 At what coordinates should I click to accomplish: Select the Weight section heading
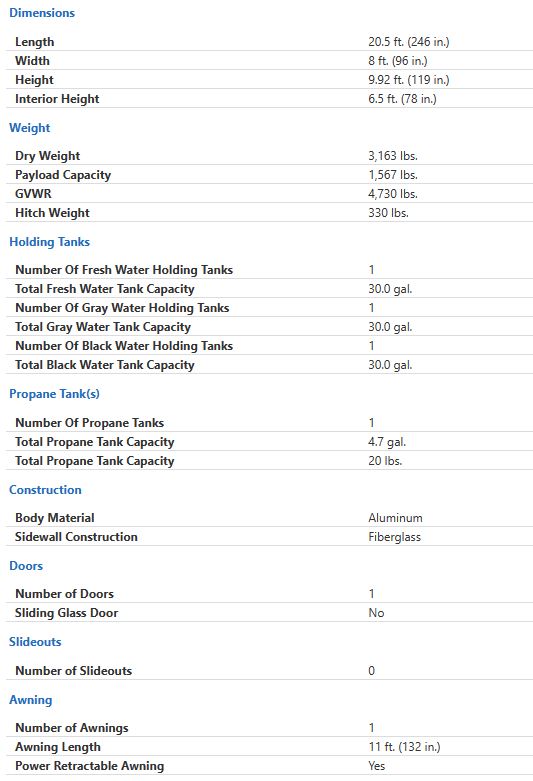tap(29, 128)
